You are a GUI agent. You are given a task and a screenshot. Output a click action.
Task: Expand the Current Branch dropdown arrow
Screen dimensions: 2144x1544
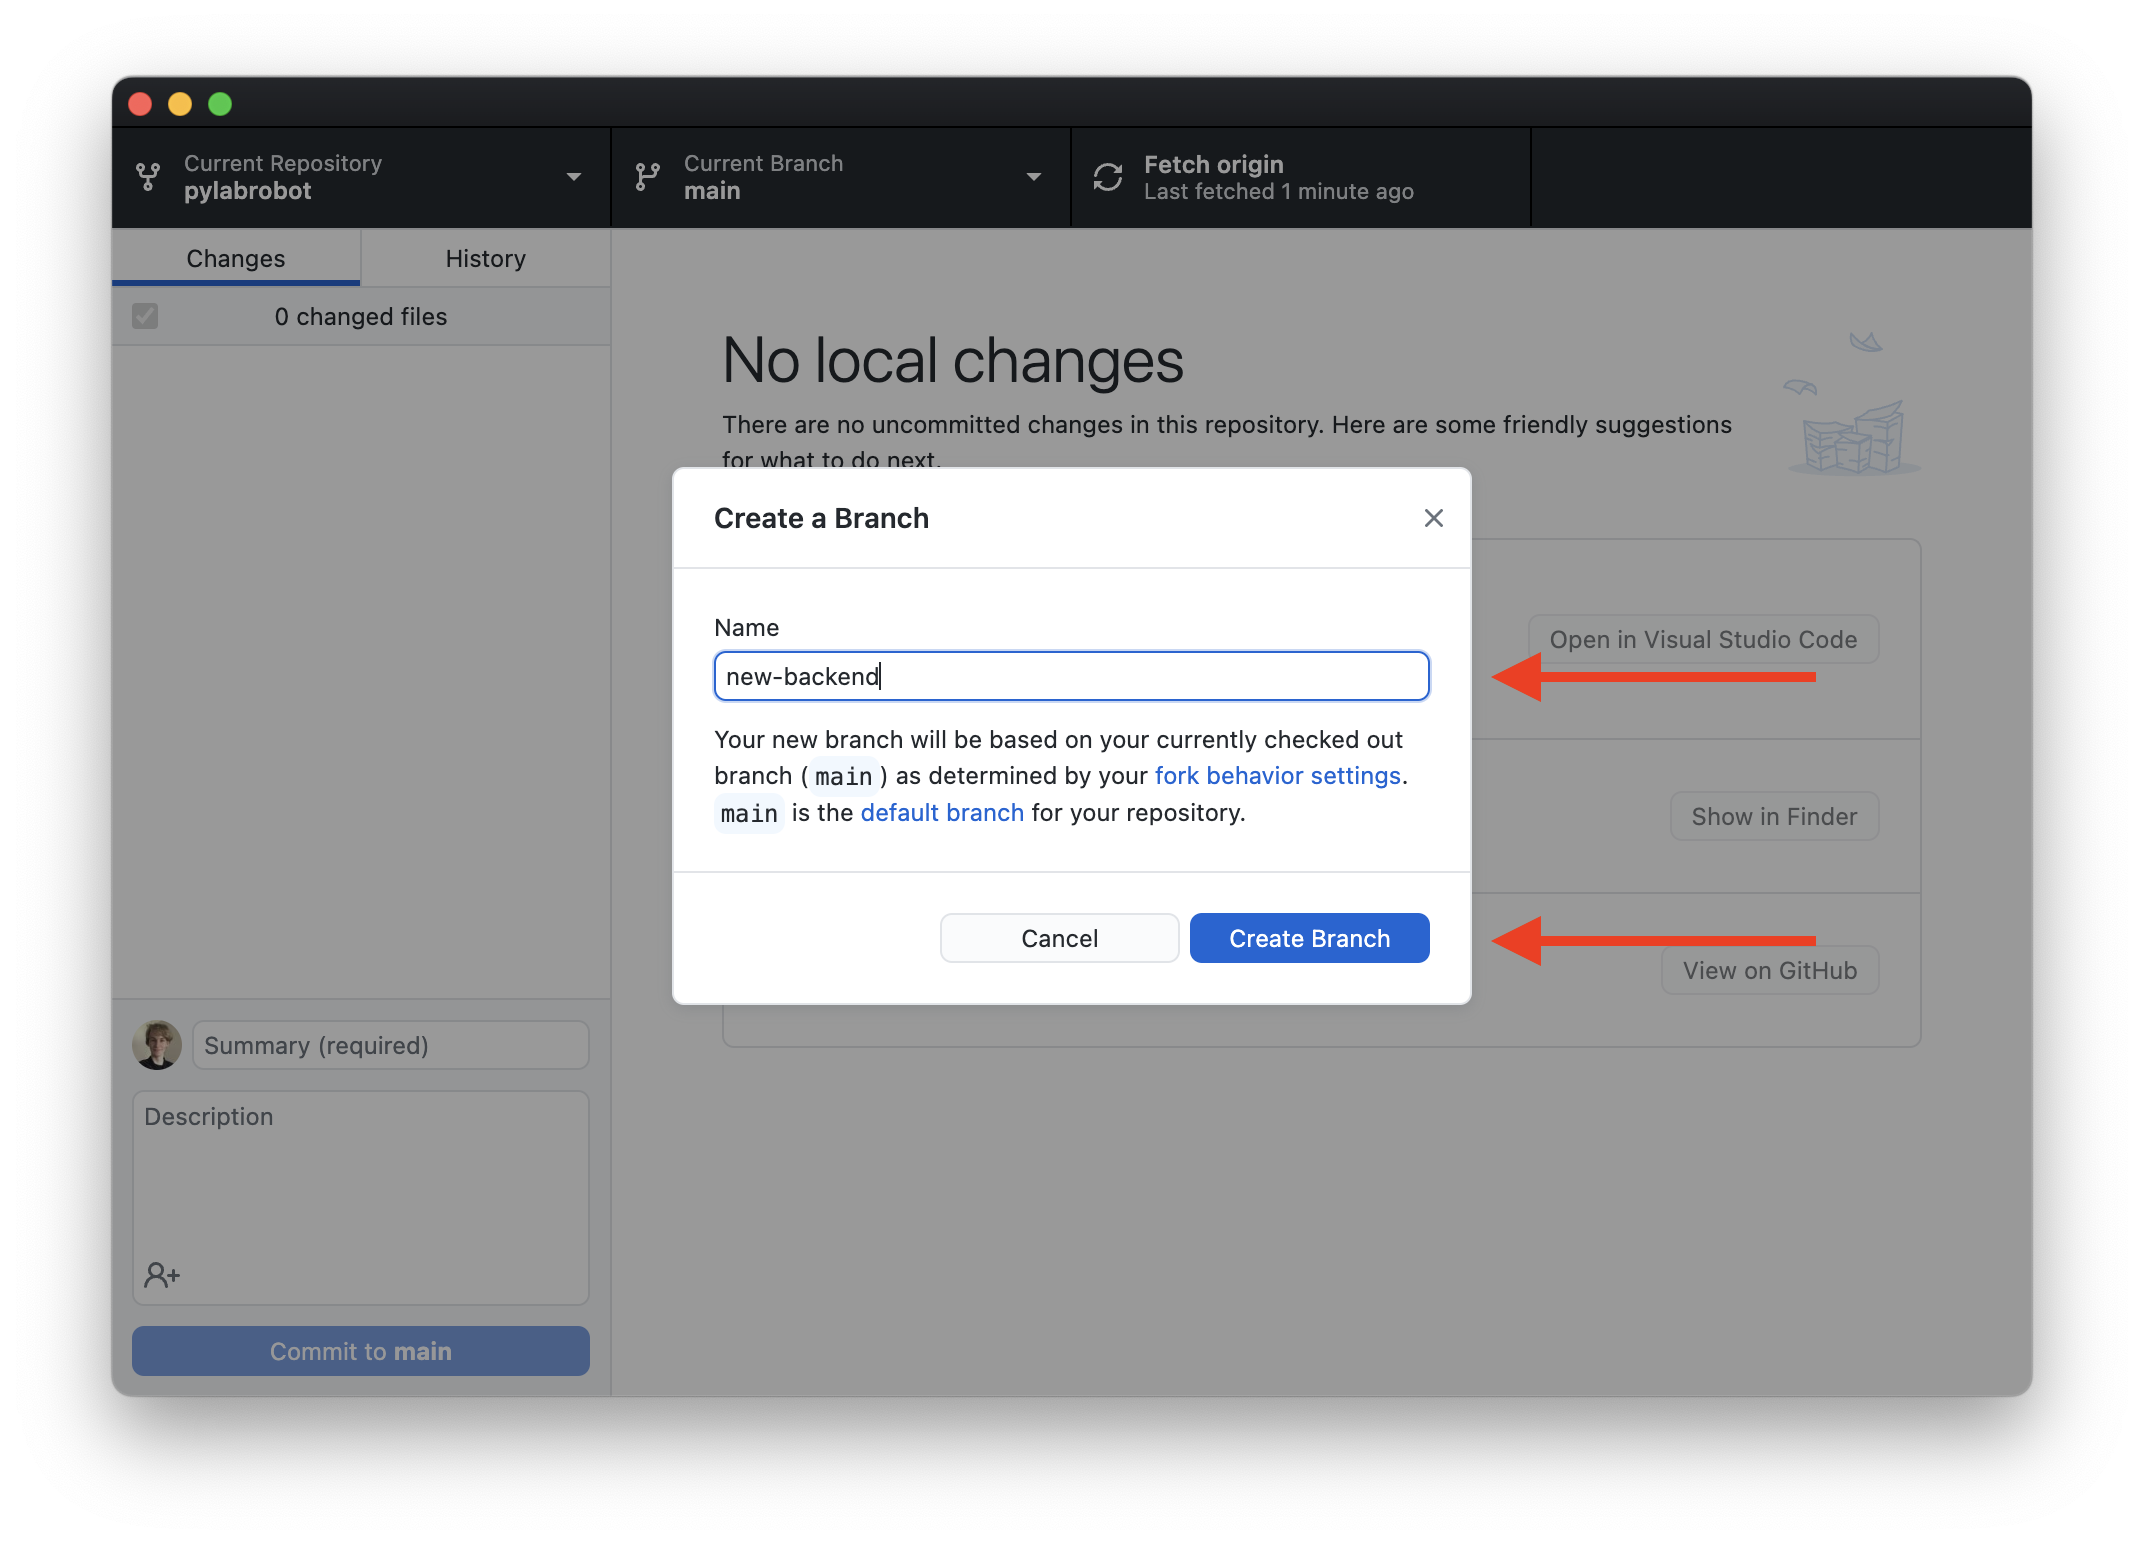click(1034, 177)
